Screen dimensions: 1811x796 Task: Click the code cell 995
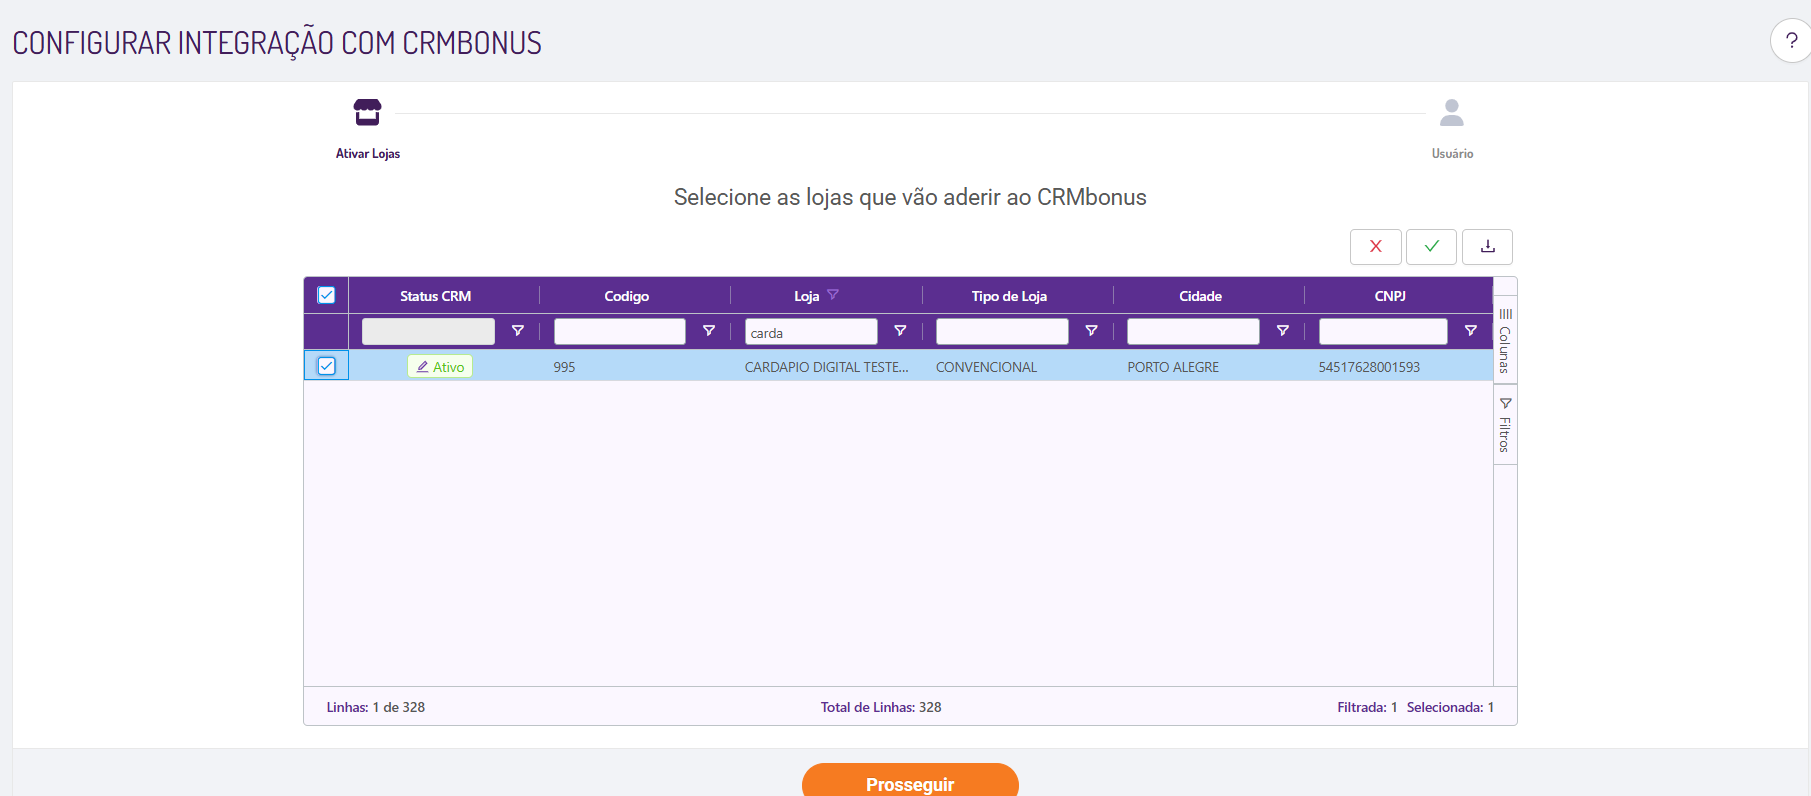tap(564, 367)
